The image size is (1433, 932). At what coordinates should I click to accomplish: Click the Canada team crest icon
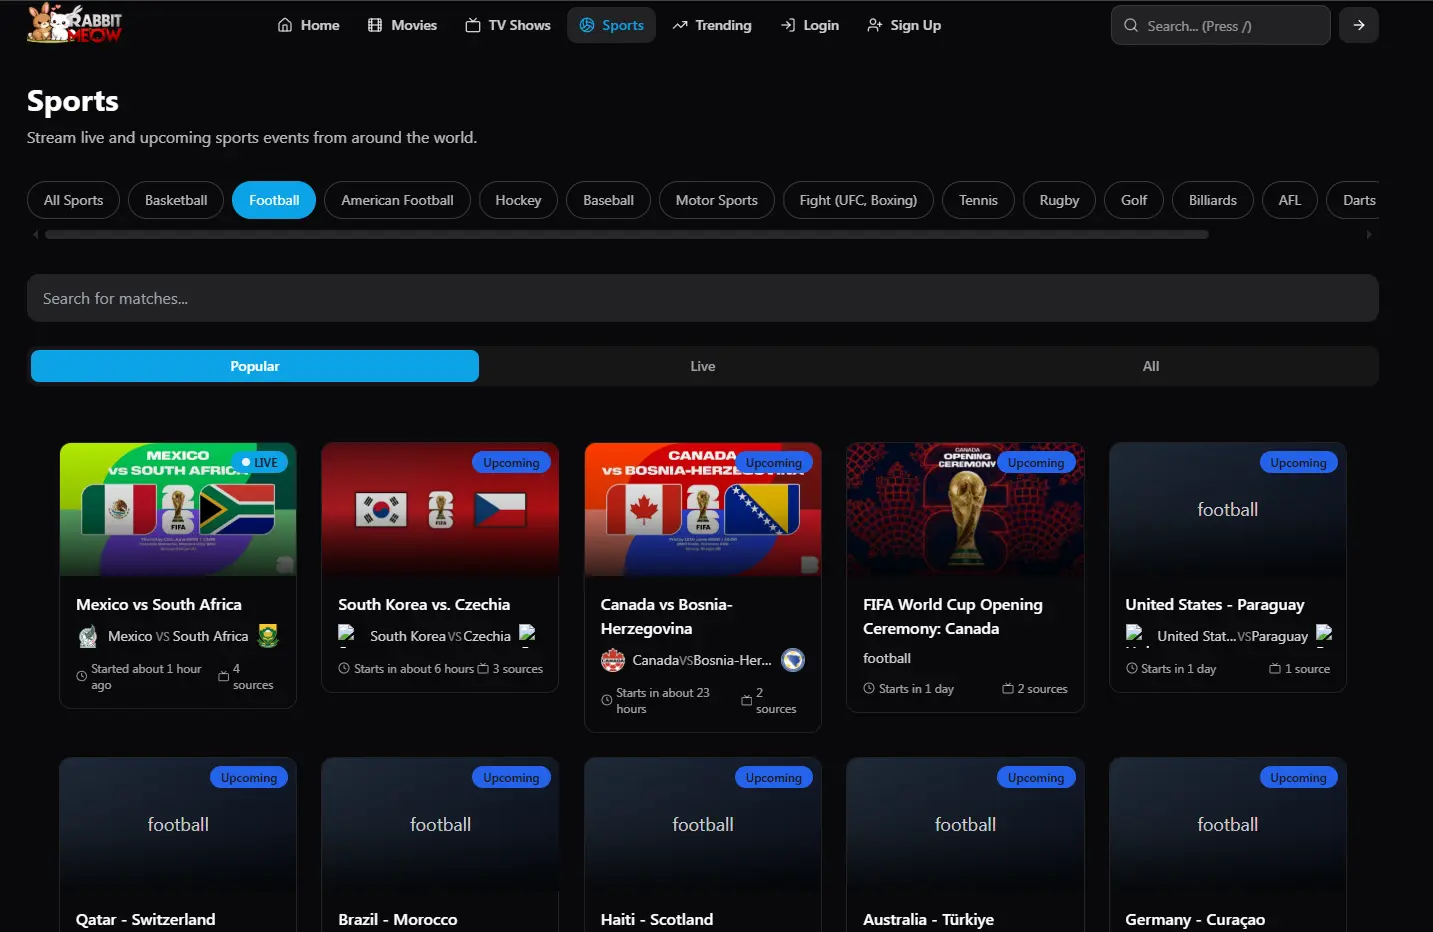pos(612,660)
